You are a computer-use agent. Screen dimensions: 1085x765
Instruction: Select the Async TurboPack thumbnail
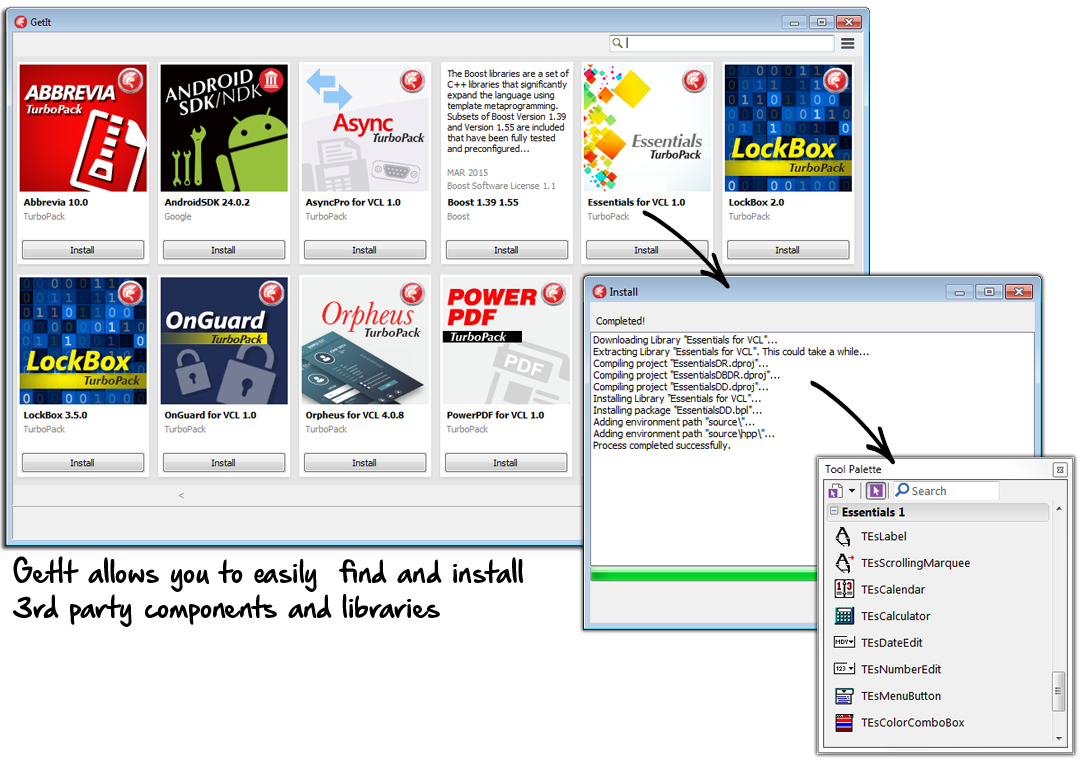365,128
